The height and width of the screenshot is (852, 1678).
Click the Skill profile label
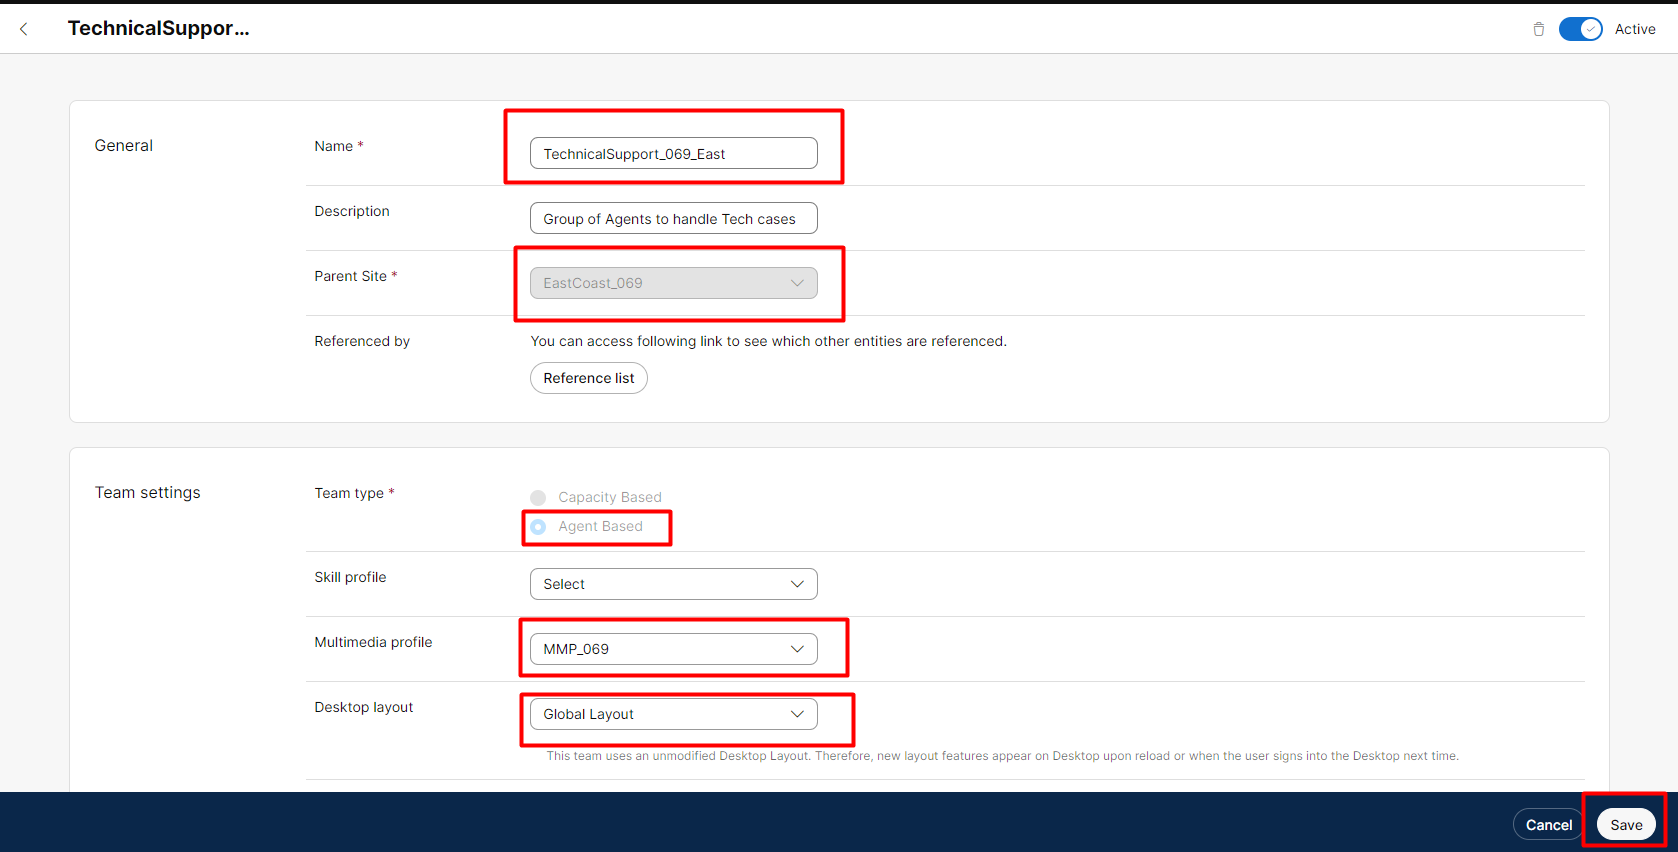click(x=350, y=577)
